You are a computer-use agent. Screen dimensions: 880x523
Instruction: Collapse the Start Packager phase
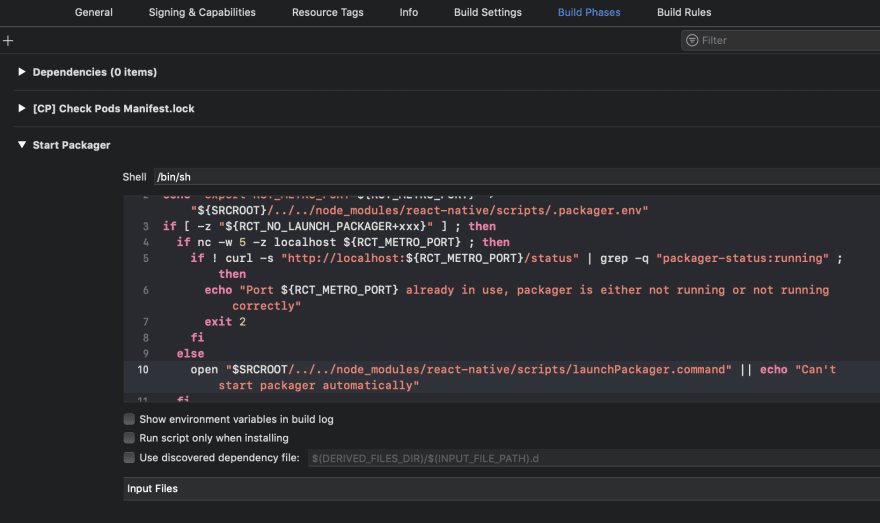[21, 145]
